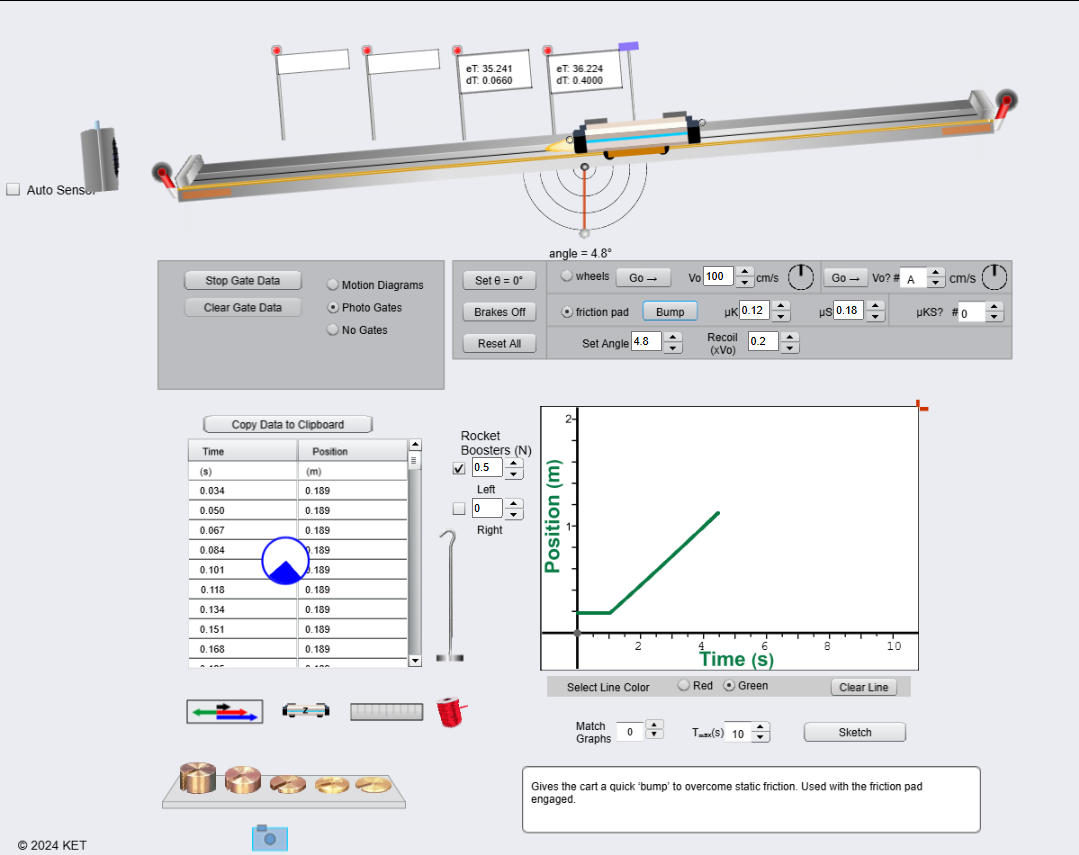Select the Motion Diagrams radio option
The image size is (1079, 855).
tap(333, 285)
